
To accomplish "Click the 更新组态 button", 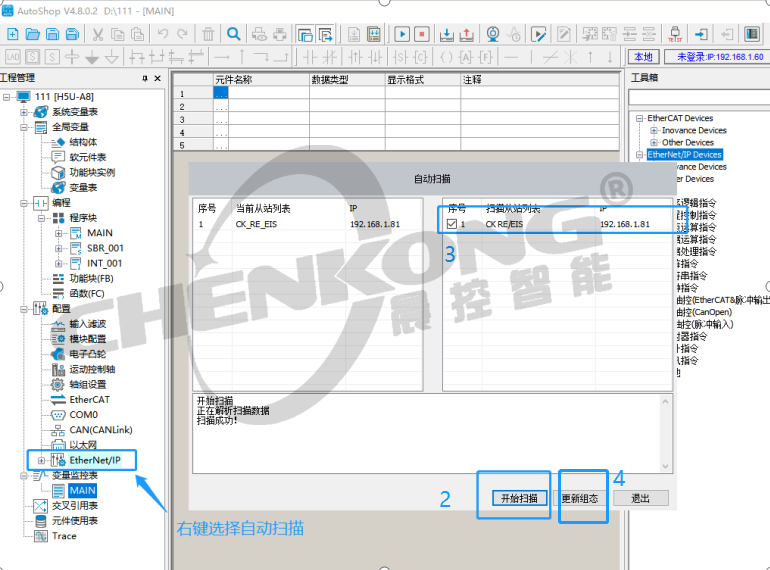I will (580, 498).
